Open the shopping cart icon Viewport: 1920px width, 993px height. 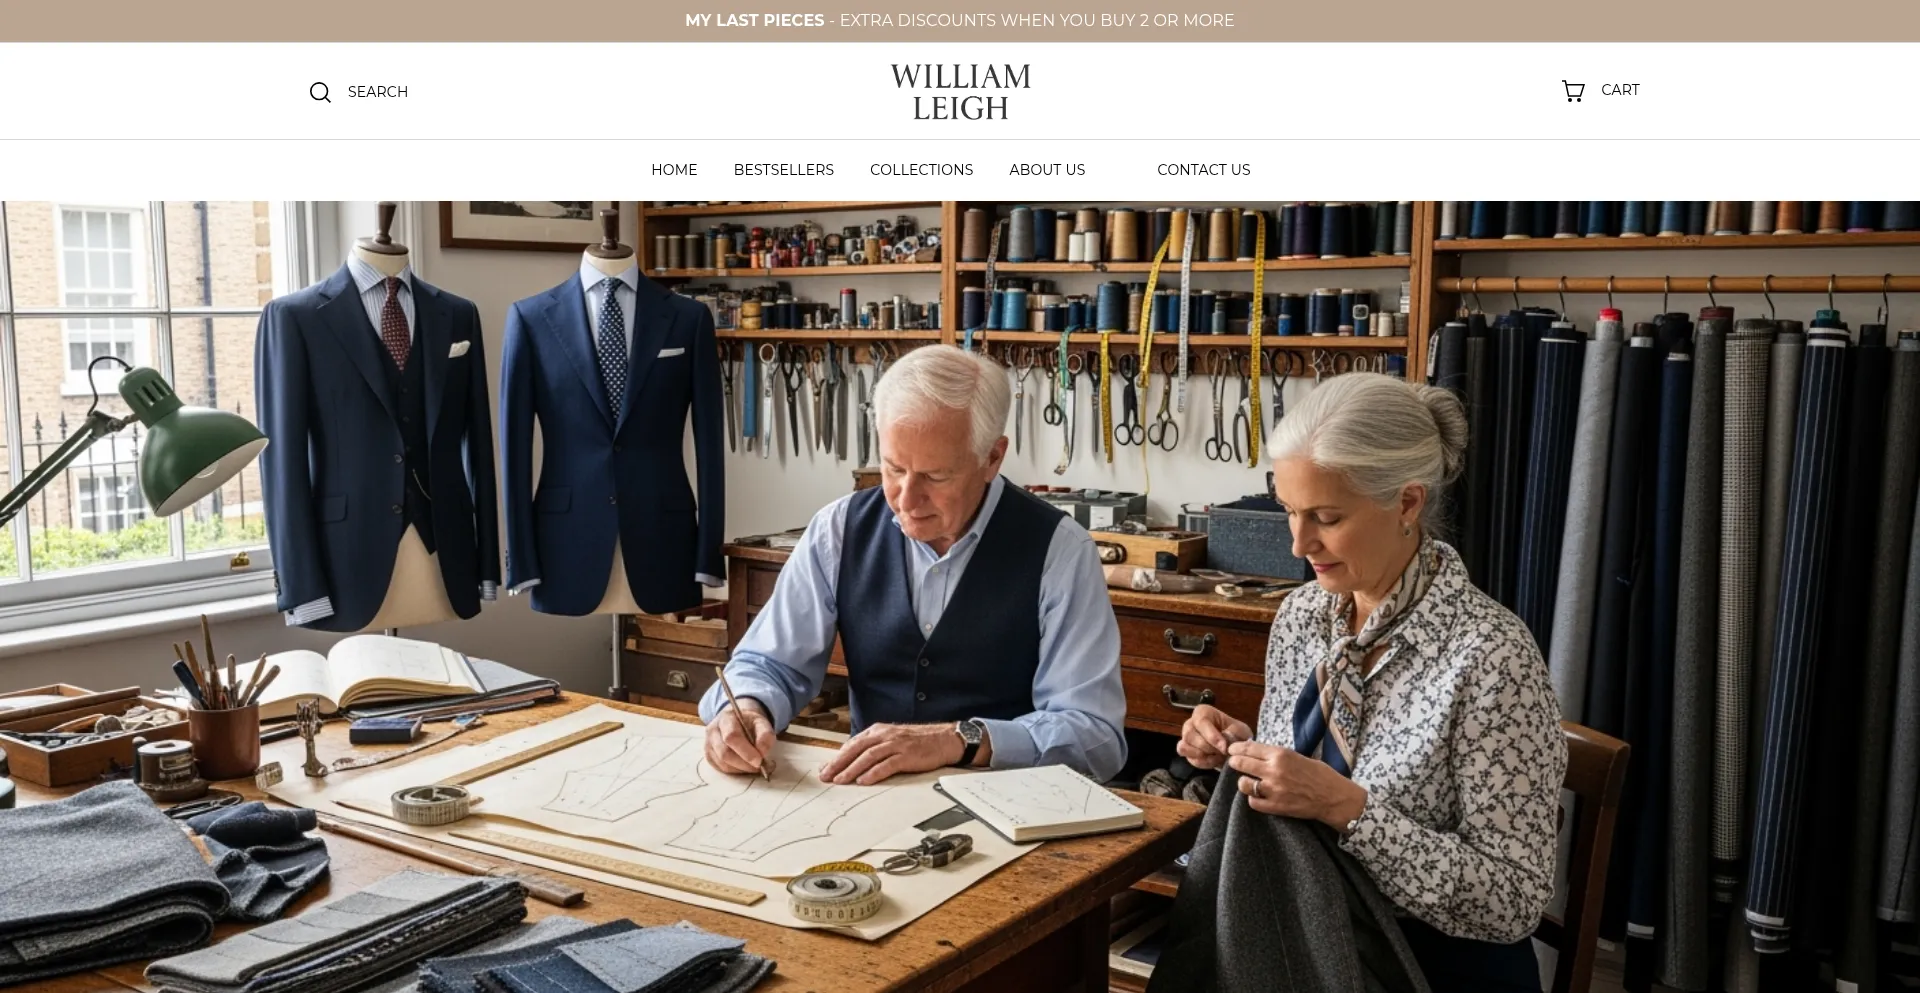pos(1573,91)
